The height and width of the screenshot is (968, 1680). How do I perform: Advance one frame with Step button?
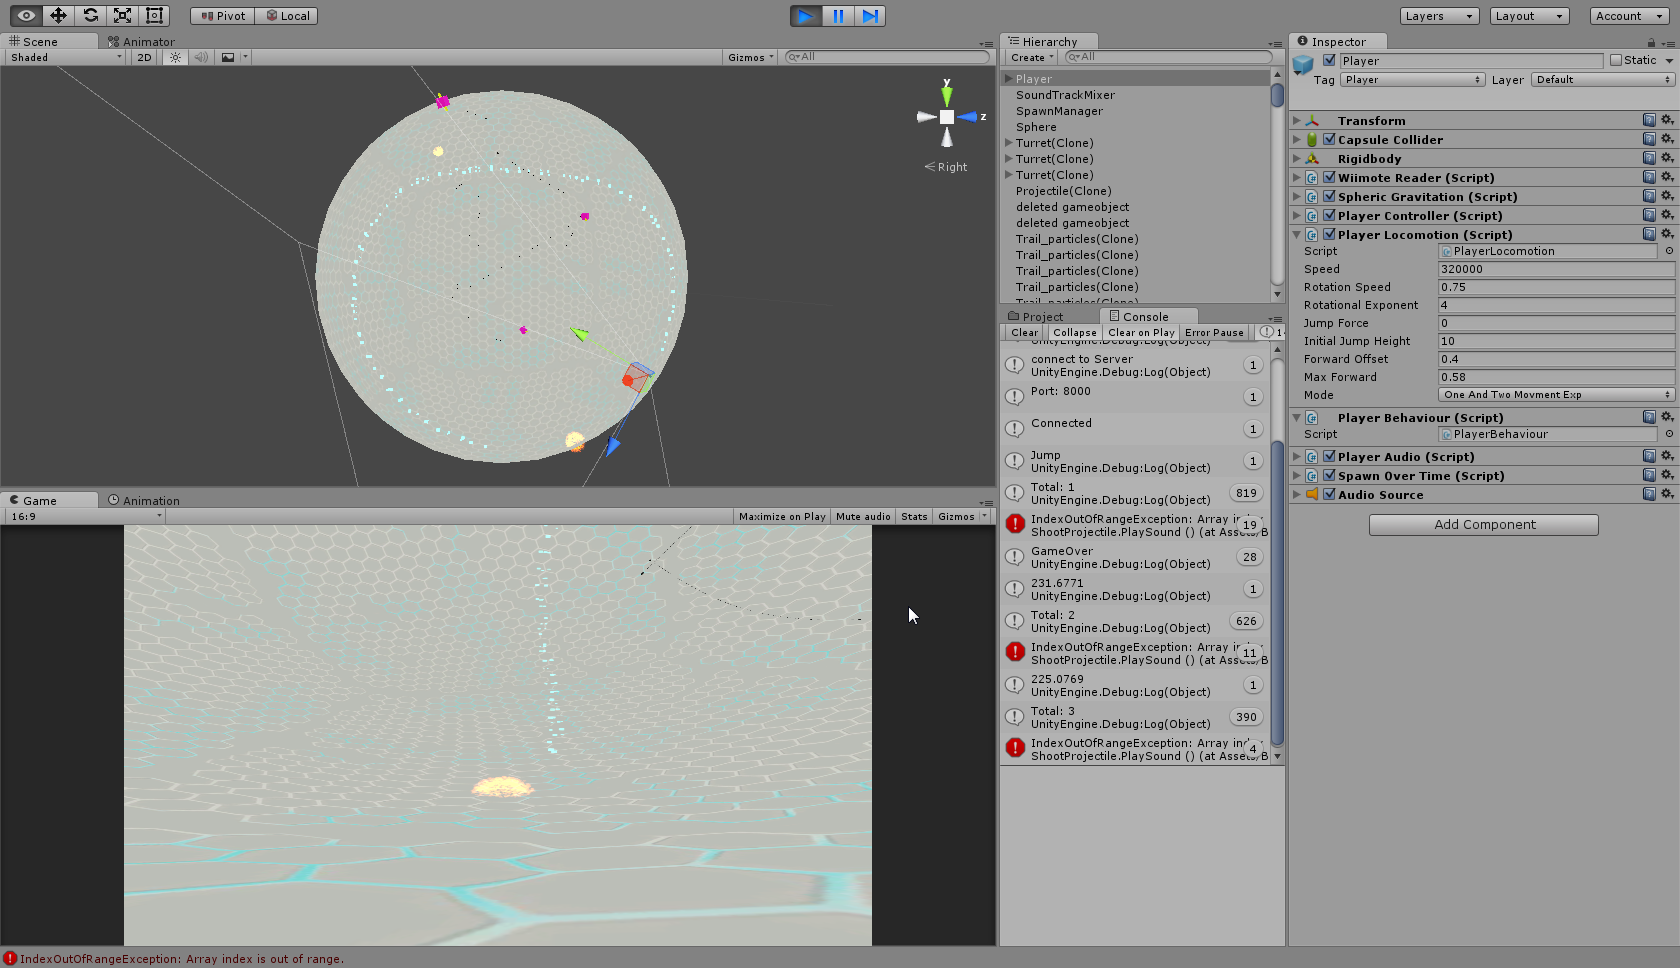(x=870, y=16)
